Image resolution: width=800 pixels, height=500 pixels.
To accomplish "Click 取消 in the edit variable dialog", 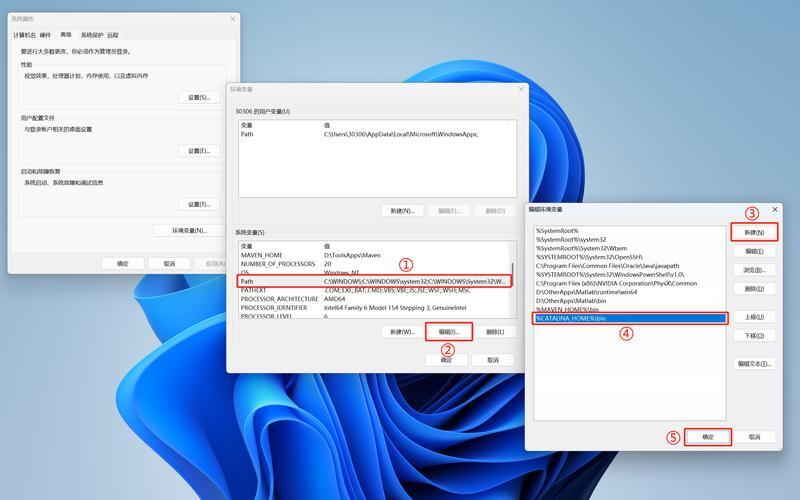I will pyautogui.click(x=754, y=437).
